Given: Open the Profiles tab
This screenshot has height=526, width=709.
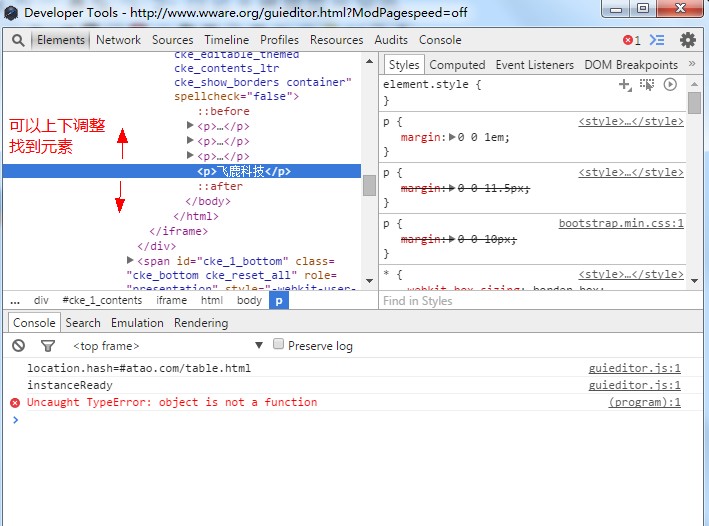Looking at the screenshot, I should (x=279, y=40).
